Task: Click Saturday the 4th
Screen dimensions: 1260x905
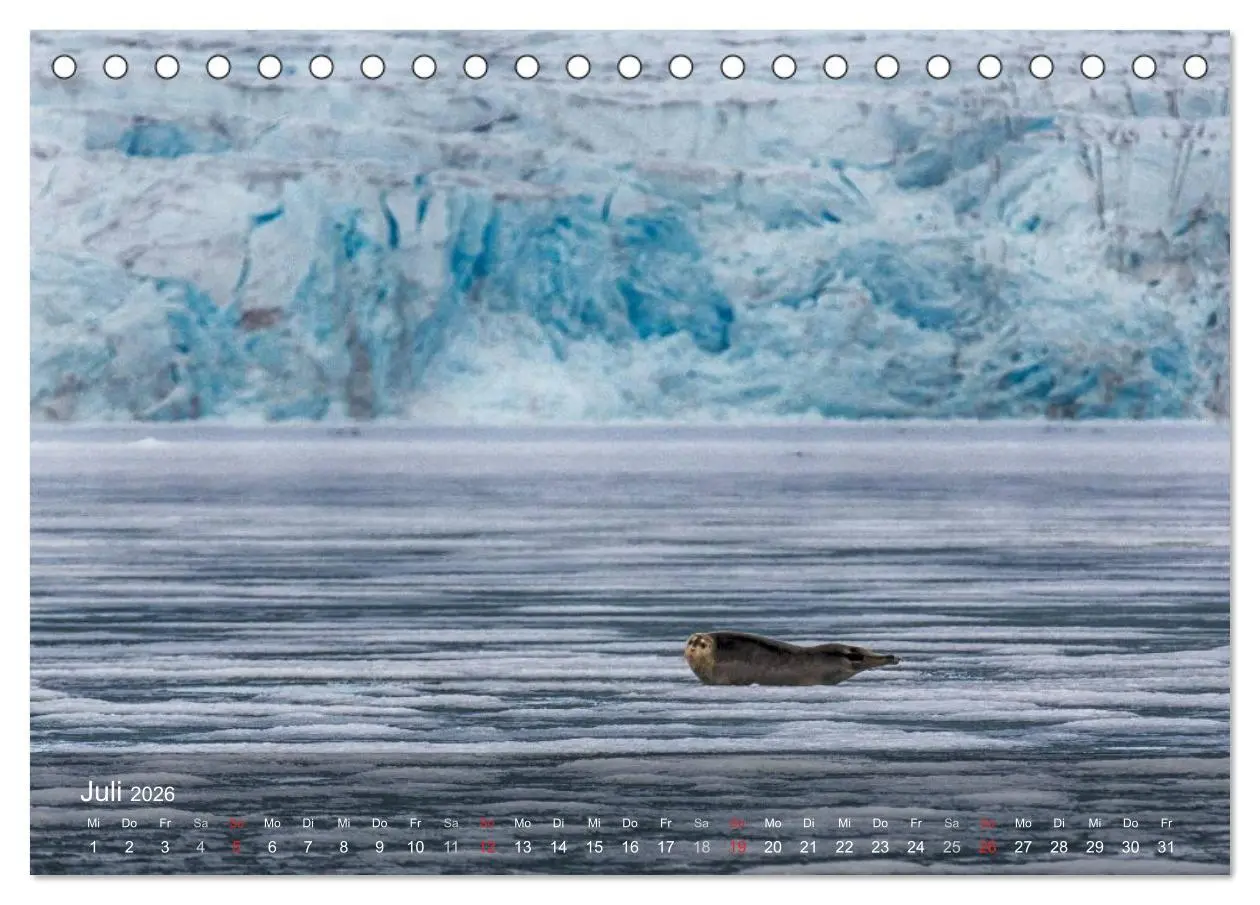Action: (x=201, y=847)
